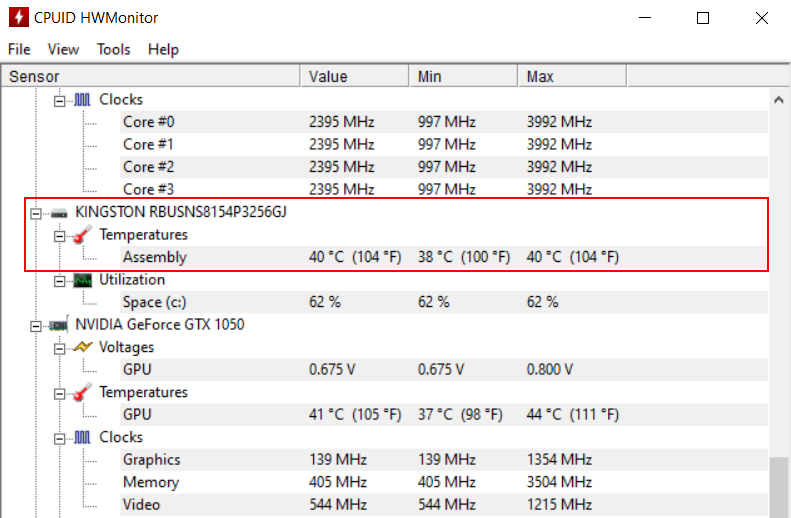This screenshot has width=791, height=518.
Task: Click the Min column header
Action: (x=464, y=76)
